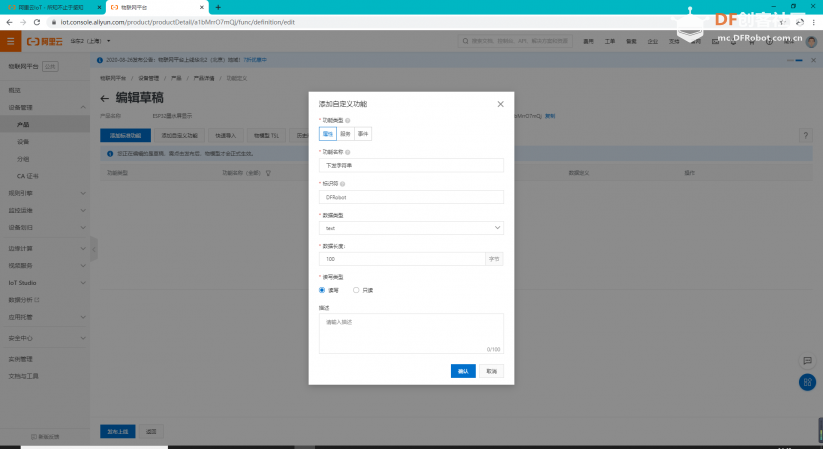Image resolution: width=823 pixels, height=449 pixels.
Task: Click the help icon beside 功能名称 label
Action: [348, 152]
